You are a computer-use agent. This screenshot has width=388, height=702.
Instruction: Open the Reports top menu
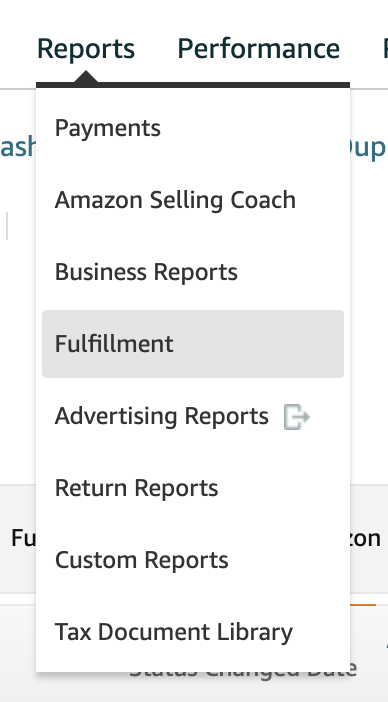point(86,48)
